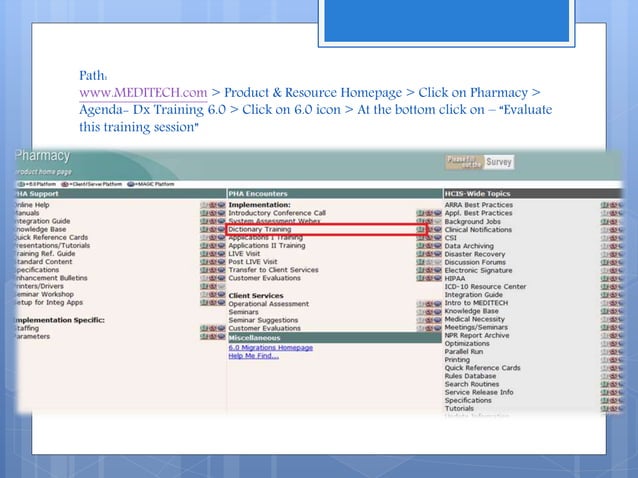Click the 6.0 icon for Standard Content
Viewport: 638px width, 478px height.
[x=204, y=262]
